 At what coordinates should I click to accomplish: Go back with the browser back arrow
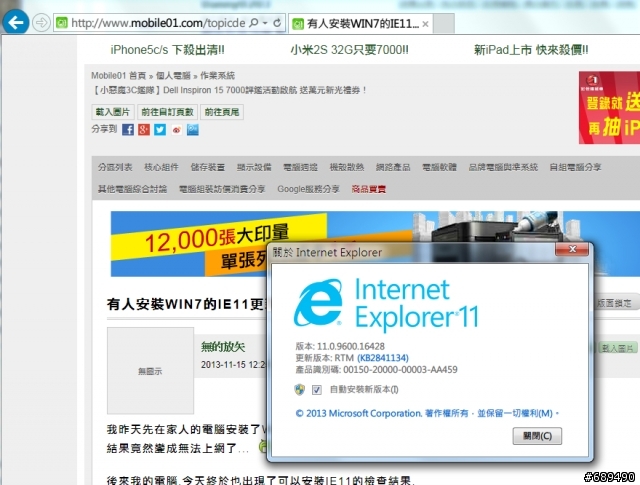tap(16, 22)
